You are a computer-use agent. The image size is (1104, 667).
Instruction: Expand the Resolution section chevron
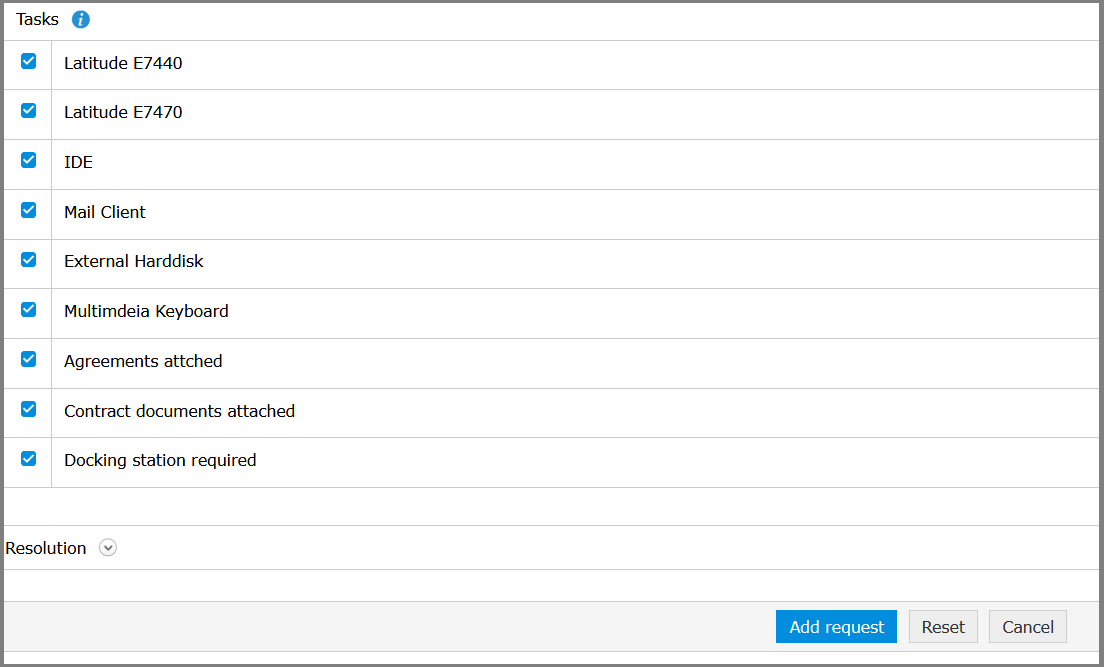[108, 548]
